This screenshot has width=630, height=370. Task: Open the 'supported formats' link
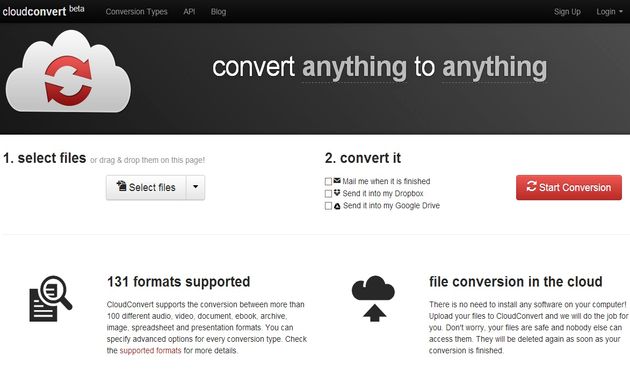[150, 350]
